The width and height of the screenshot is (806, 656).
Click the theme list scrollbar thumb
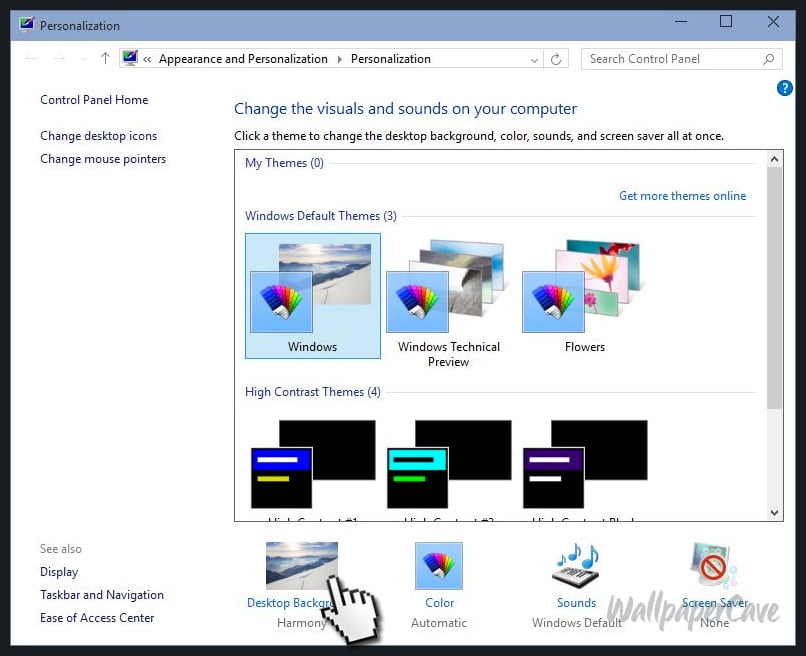(x=775, y=288)
